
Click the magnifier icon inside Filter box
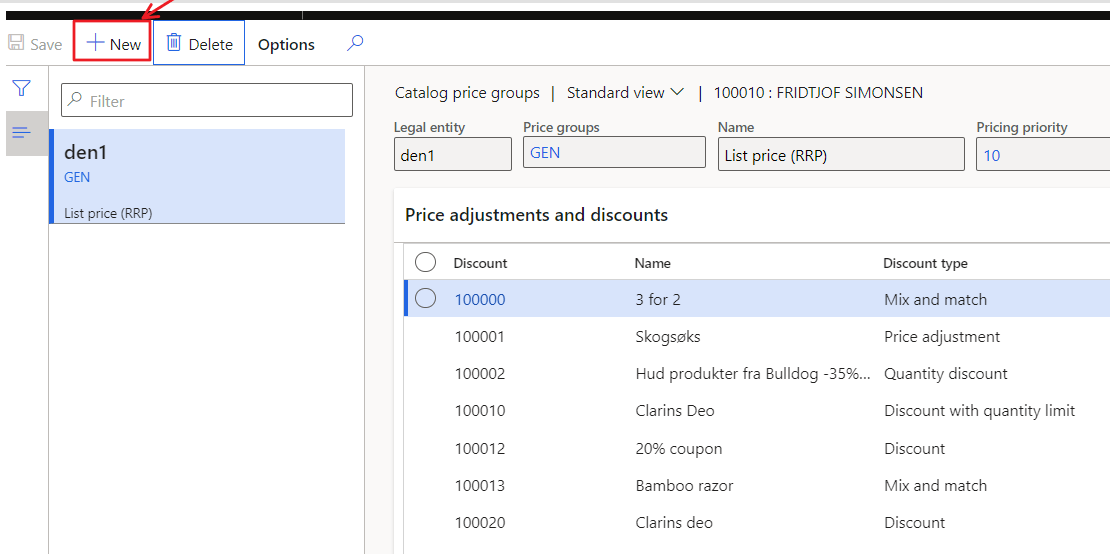75,101
